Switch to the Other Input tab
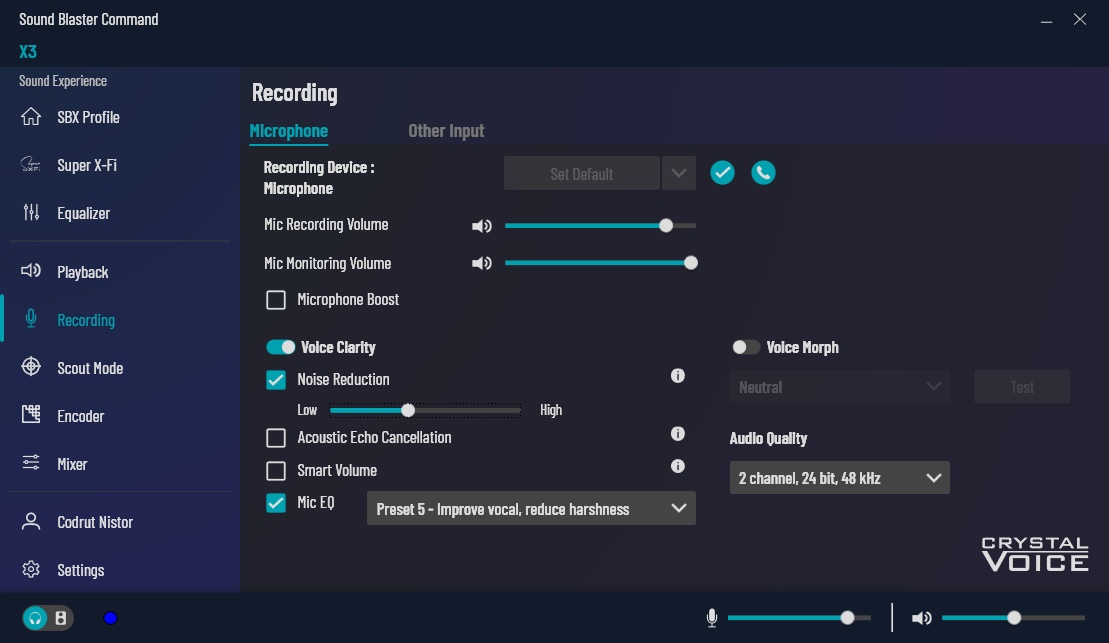Image resolution: width=1109 pixels, height=643 pixels. [446, 131]
